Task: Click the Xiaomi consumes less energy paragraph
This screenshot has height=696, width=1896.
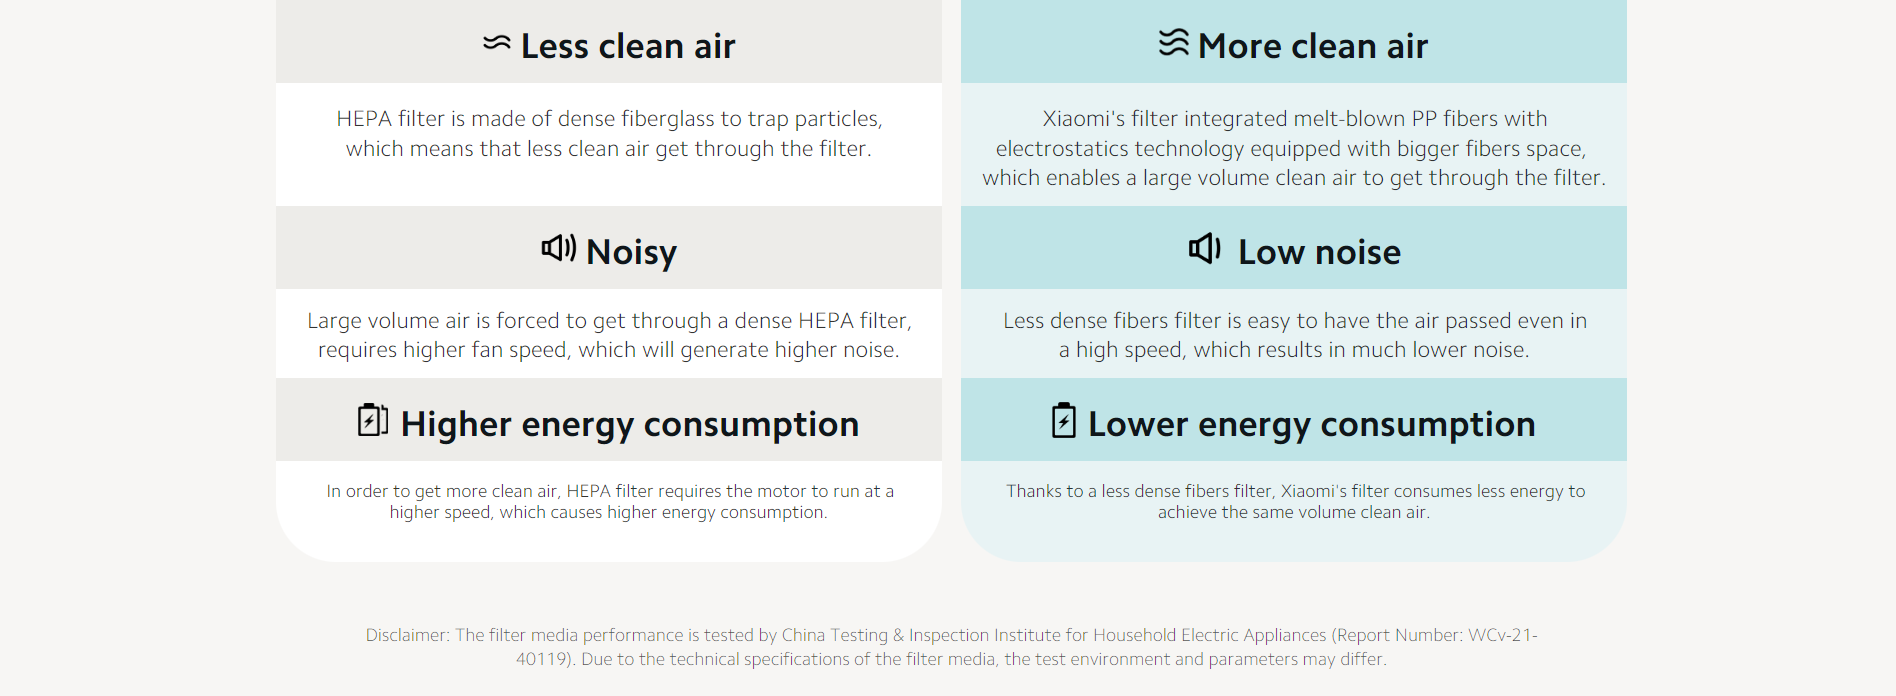Action: [x=1295, y=501]
